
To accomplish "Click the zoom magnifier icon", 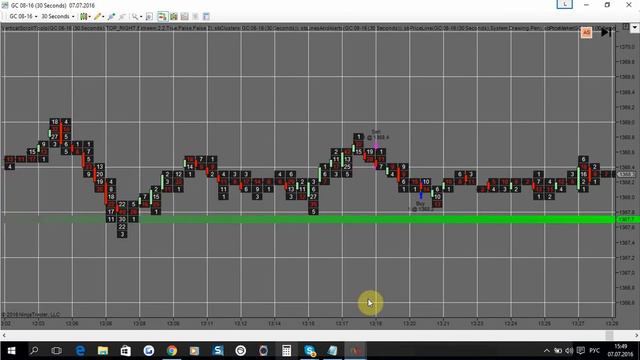I will (135, 16).
